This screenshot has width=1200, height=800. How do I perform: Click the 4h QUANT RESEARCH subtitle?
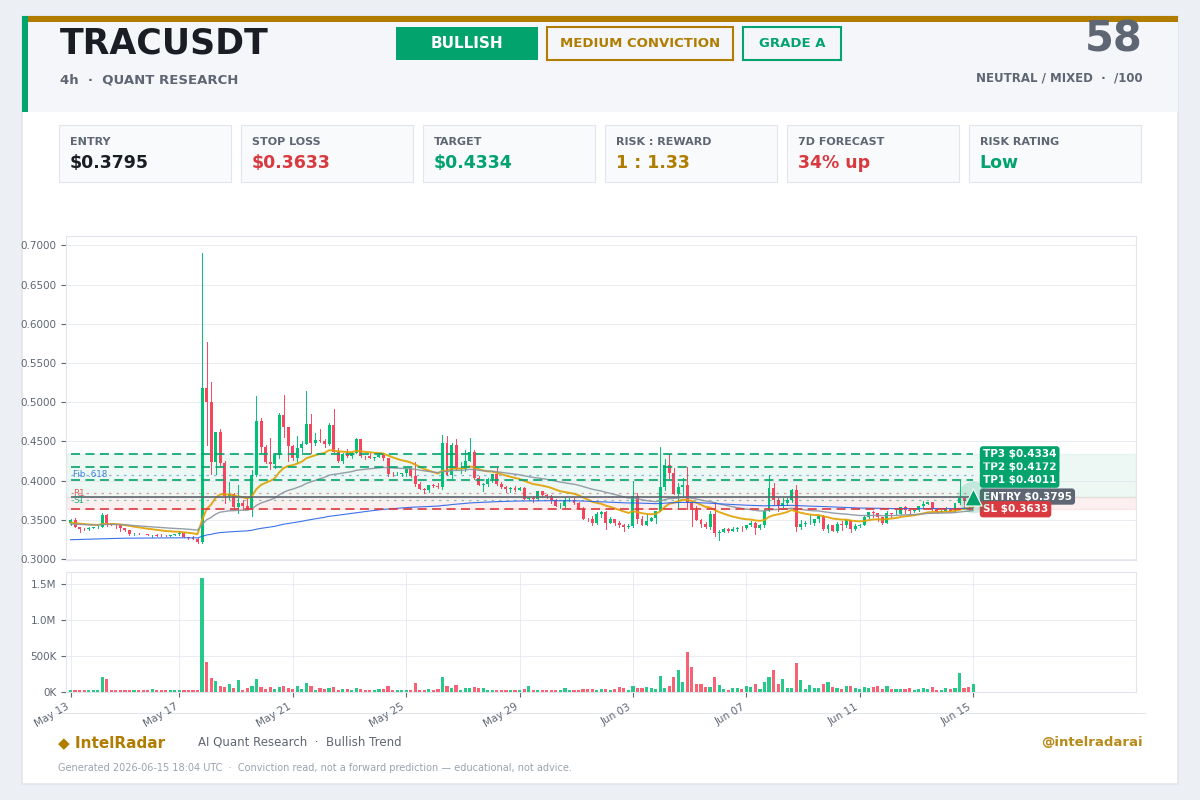pyautogui.click(x=149, y=80)
